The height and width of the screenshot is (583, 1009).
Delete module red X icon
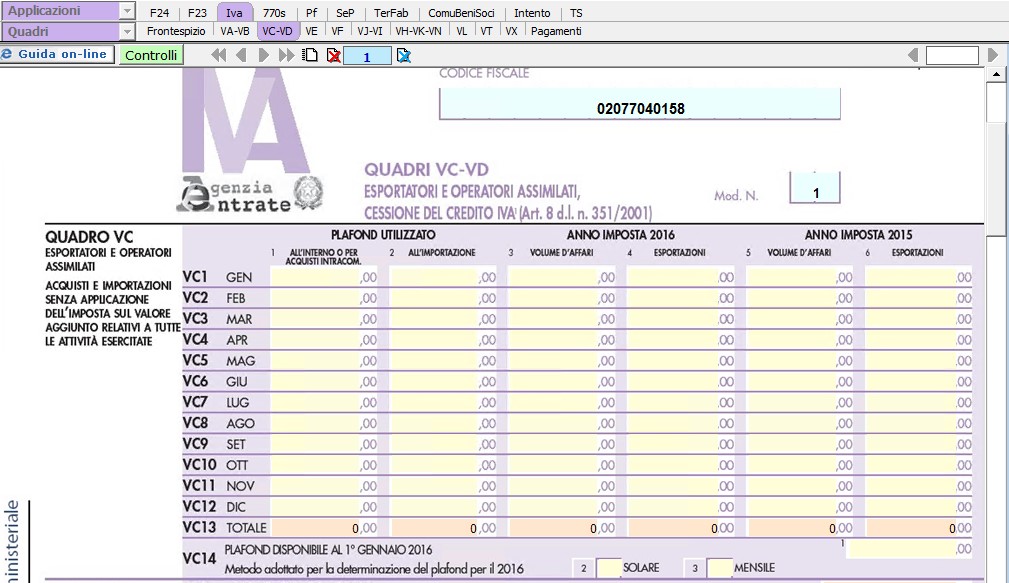pos(333,55)
